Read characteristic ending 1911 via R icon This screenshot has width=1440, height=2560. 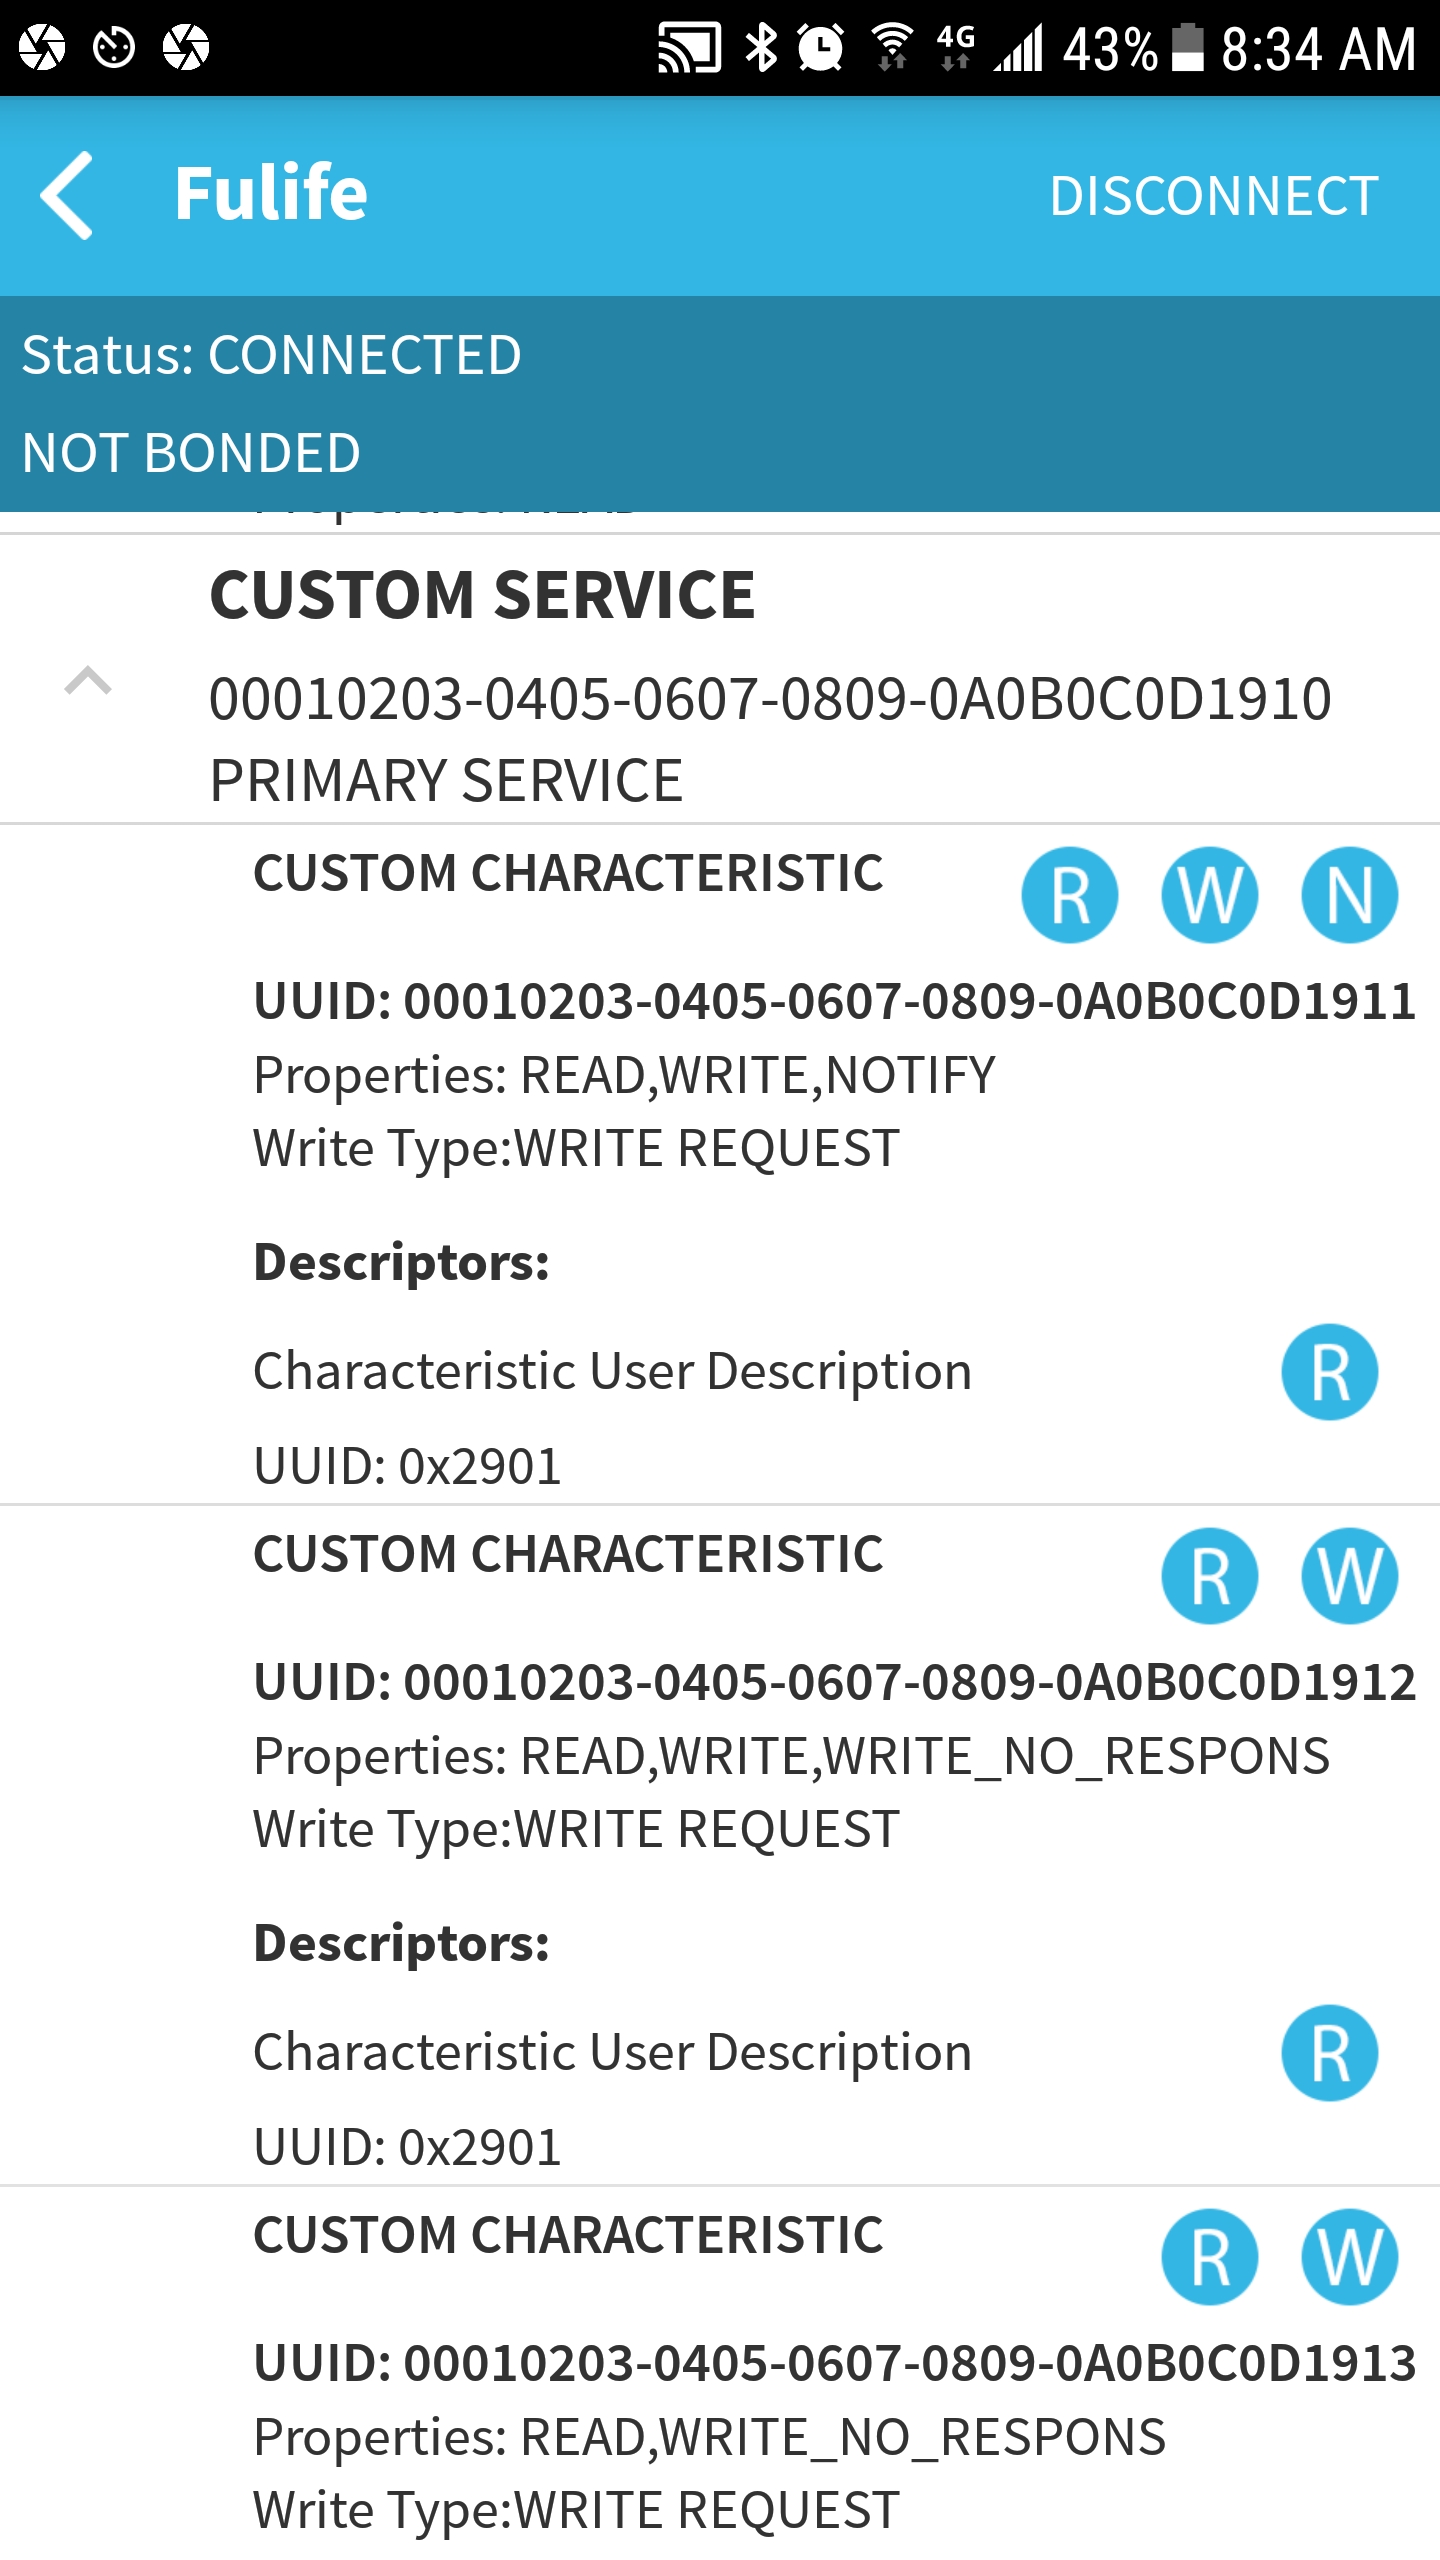pos(1069,895)
